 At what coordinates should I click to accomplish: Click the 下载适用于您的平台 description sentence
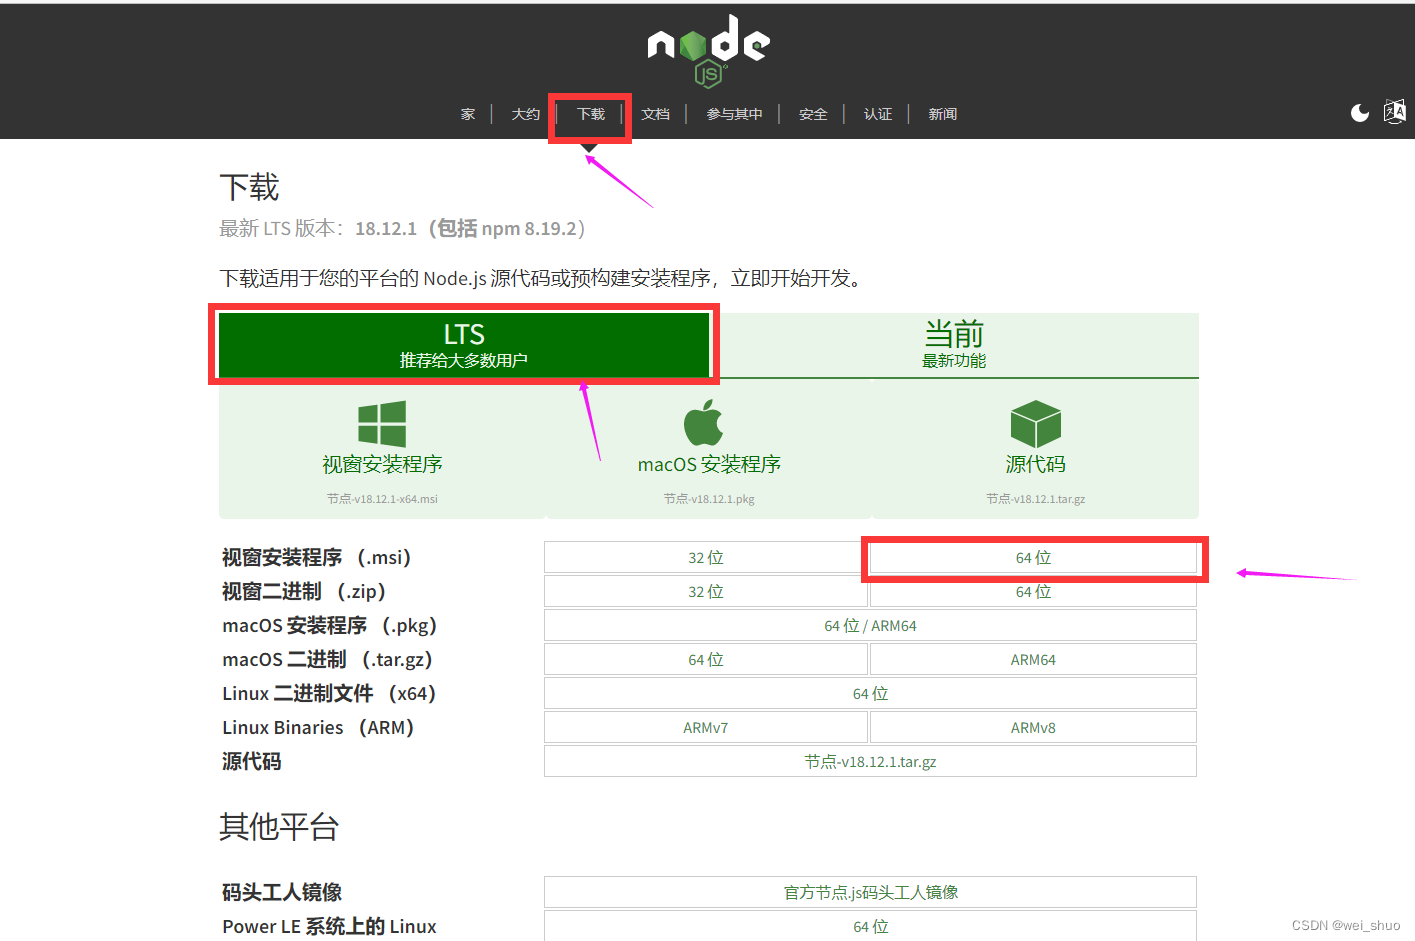click(540, 278)
